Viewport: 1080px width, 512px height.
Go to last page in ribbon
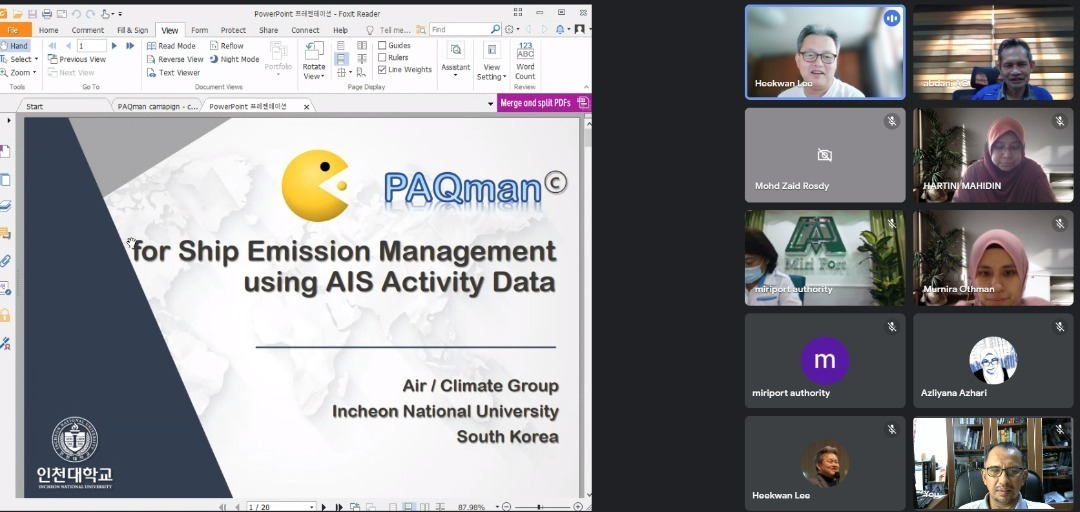(x=130, y=46)
